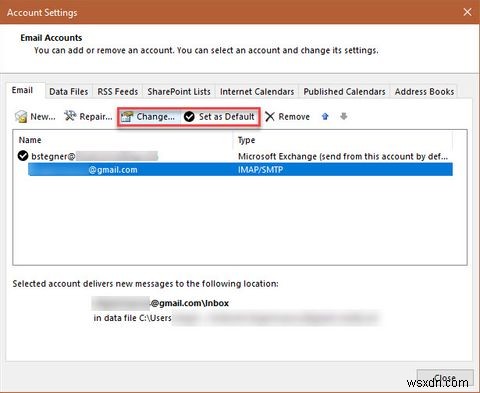Click default checkmark beside bstegner account
This screenshot has height=393, width=480.
click(x=23, y=156)
